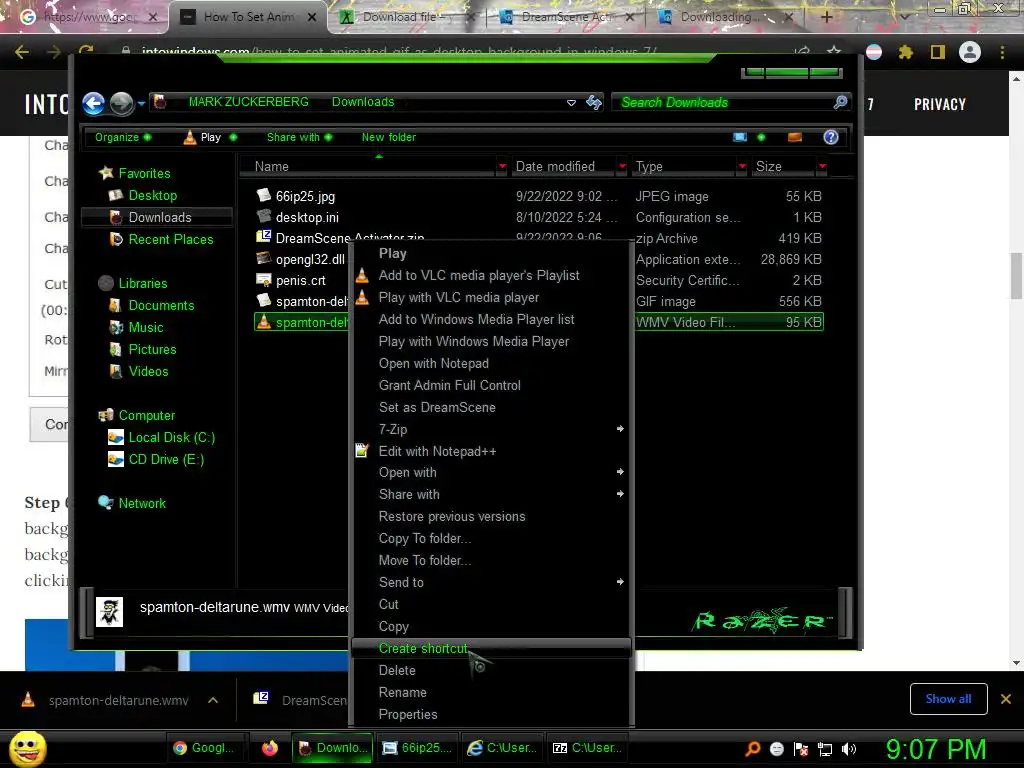Open Share with toolbar menu

[299, 137]
